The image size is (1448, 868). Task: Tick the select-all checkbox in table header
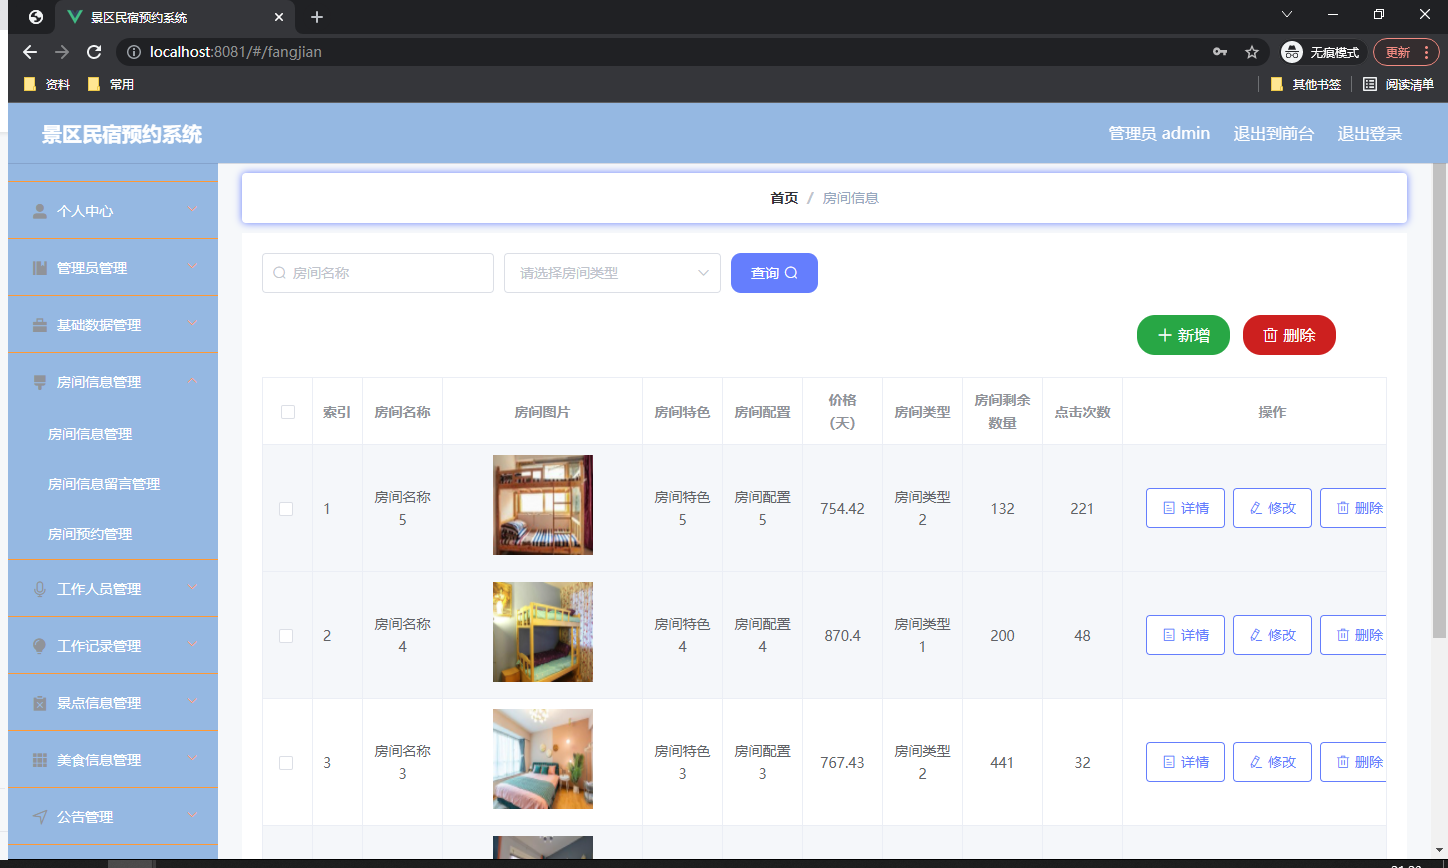(288, 412)
